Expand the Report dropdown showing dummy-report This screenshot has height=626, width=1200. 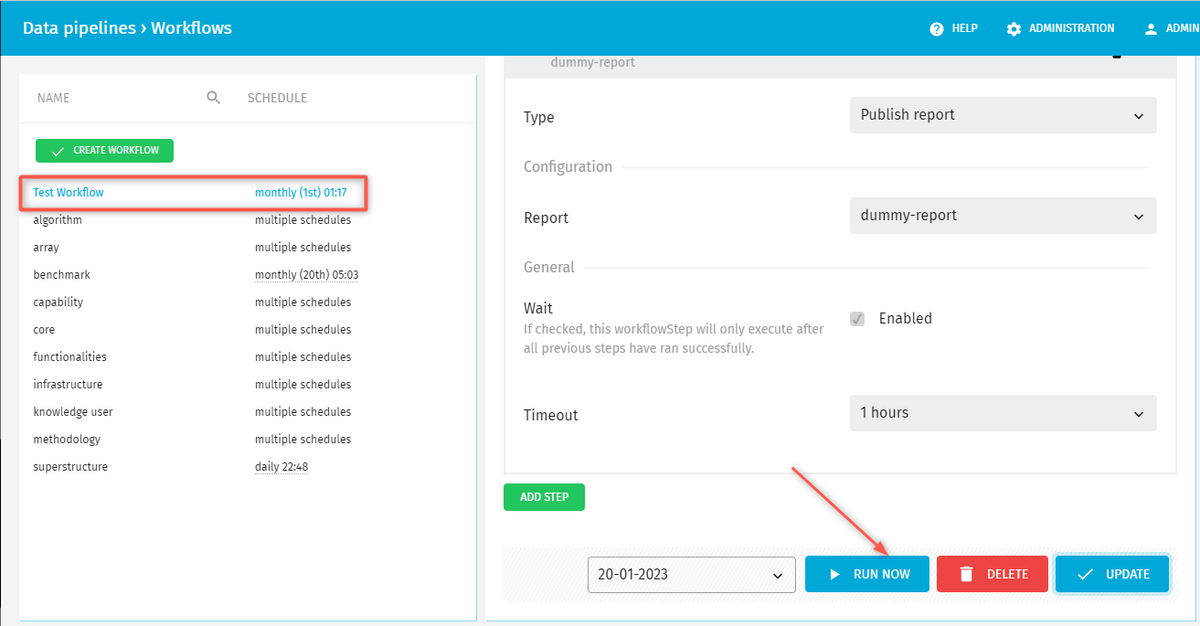[1002, 216]
